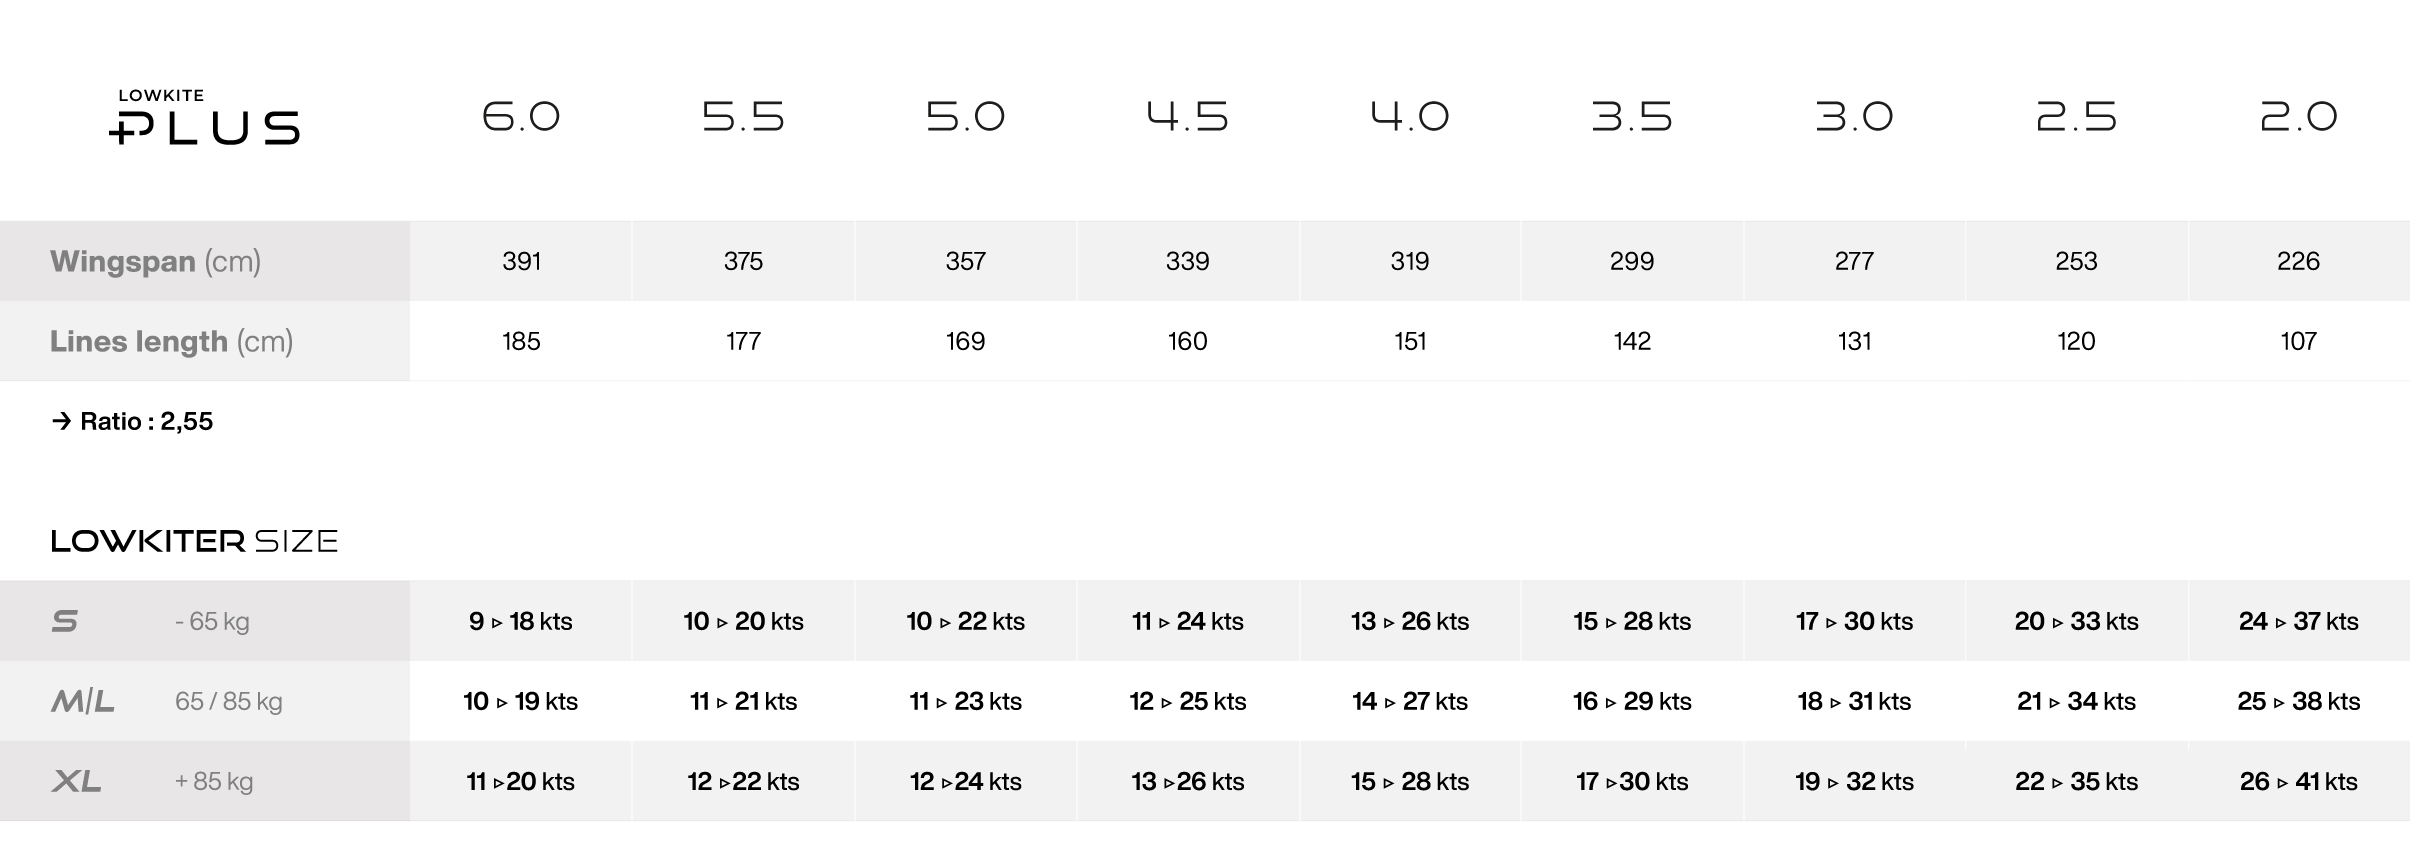The height and width of the screenshot is (841, 2410).
Task: Select the 6.0 kite size heading
Action: click(x=521, y=117)
